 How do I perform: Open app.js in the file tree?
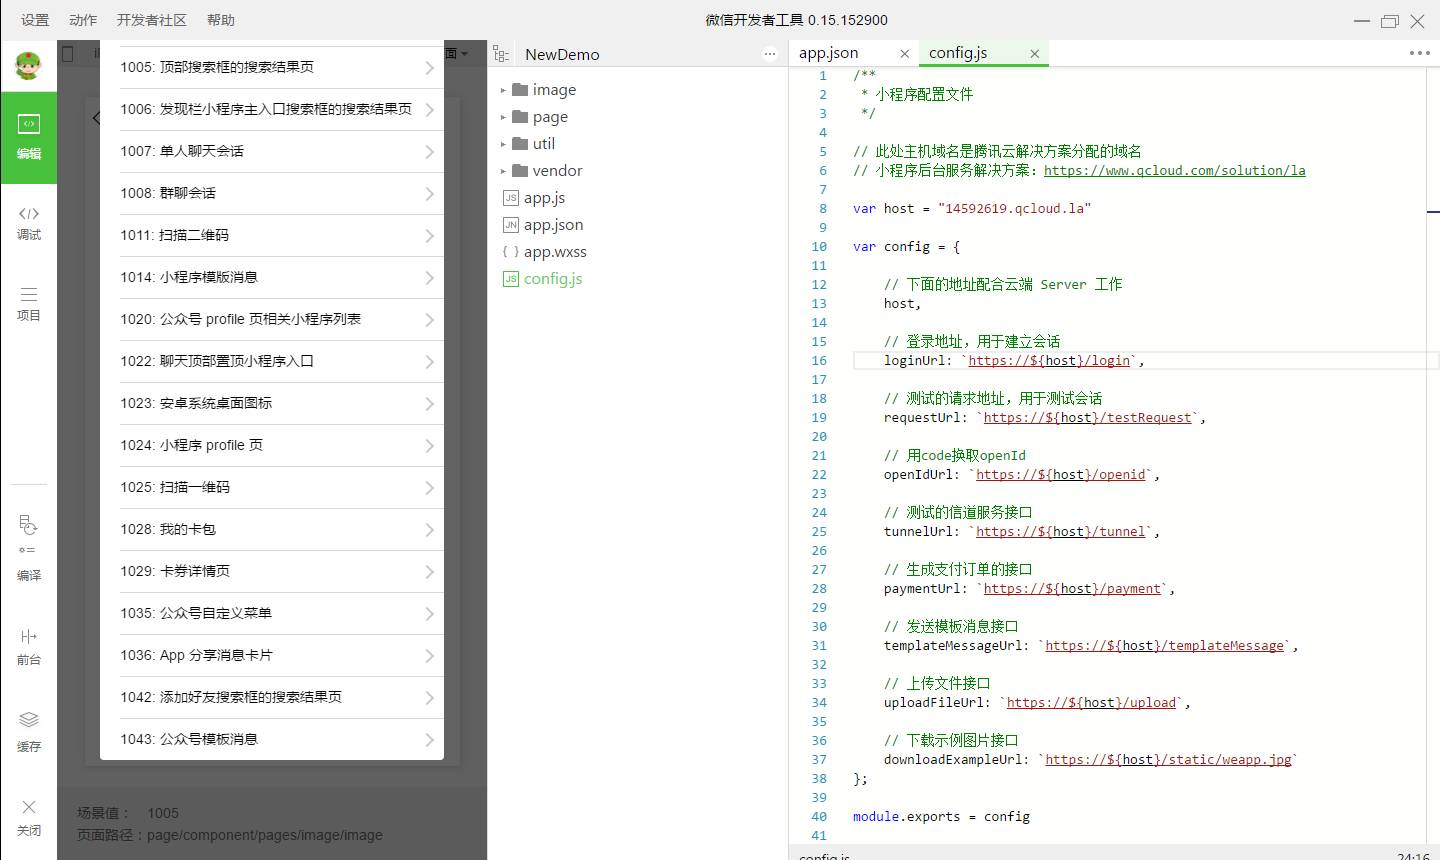[x=544, y=198]
